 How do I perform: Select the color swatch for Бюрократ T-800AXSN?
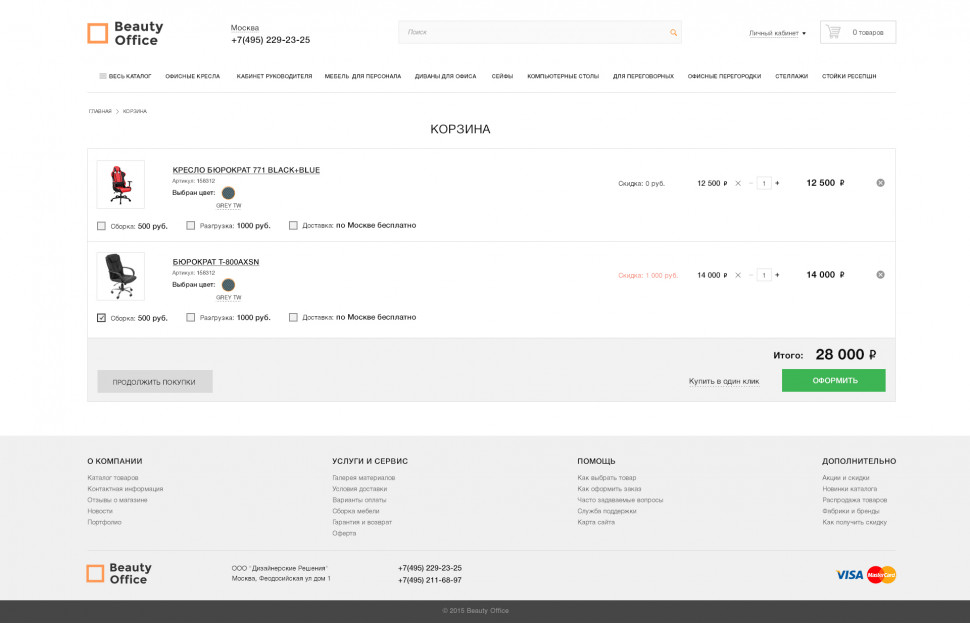pos(228,284)
